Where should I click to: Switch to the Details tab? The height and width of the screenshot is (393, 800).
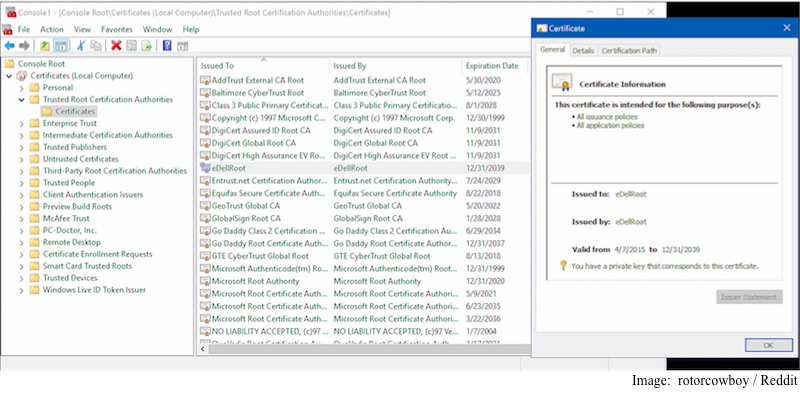[583, 51]
